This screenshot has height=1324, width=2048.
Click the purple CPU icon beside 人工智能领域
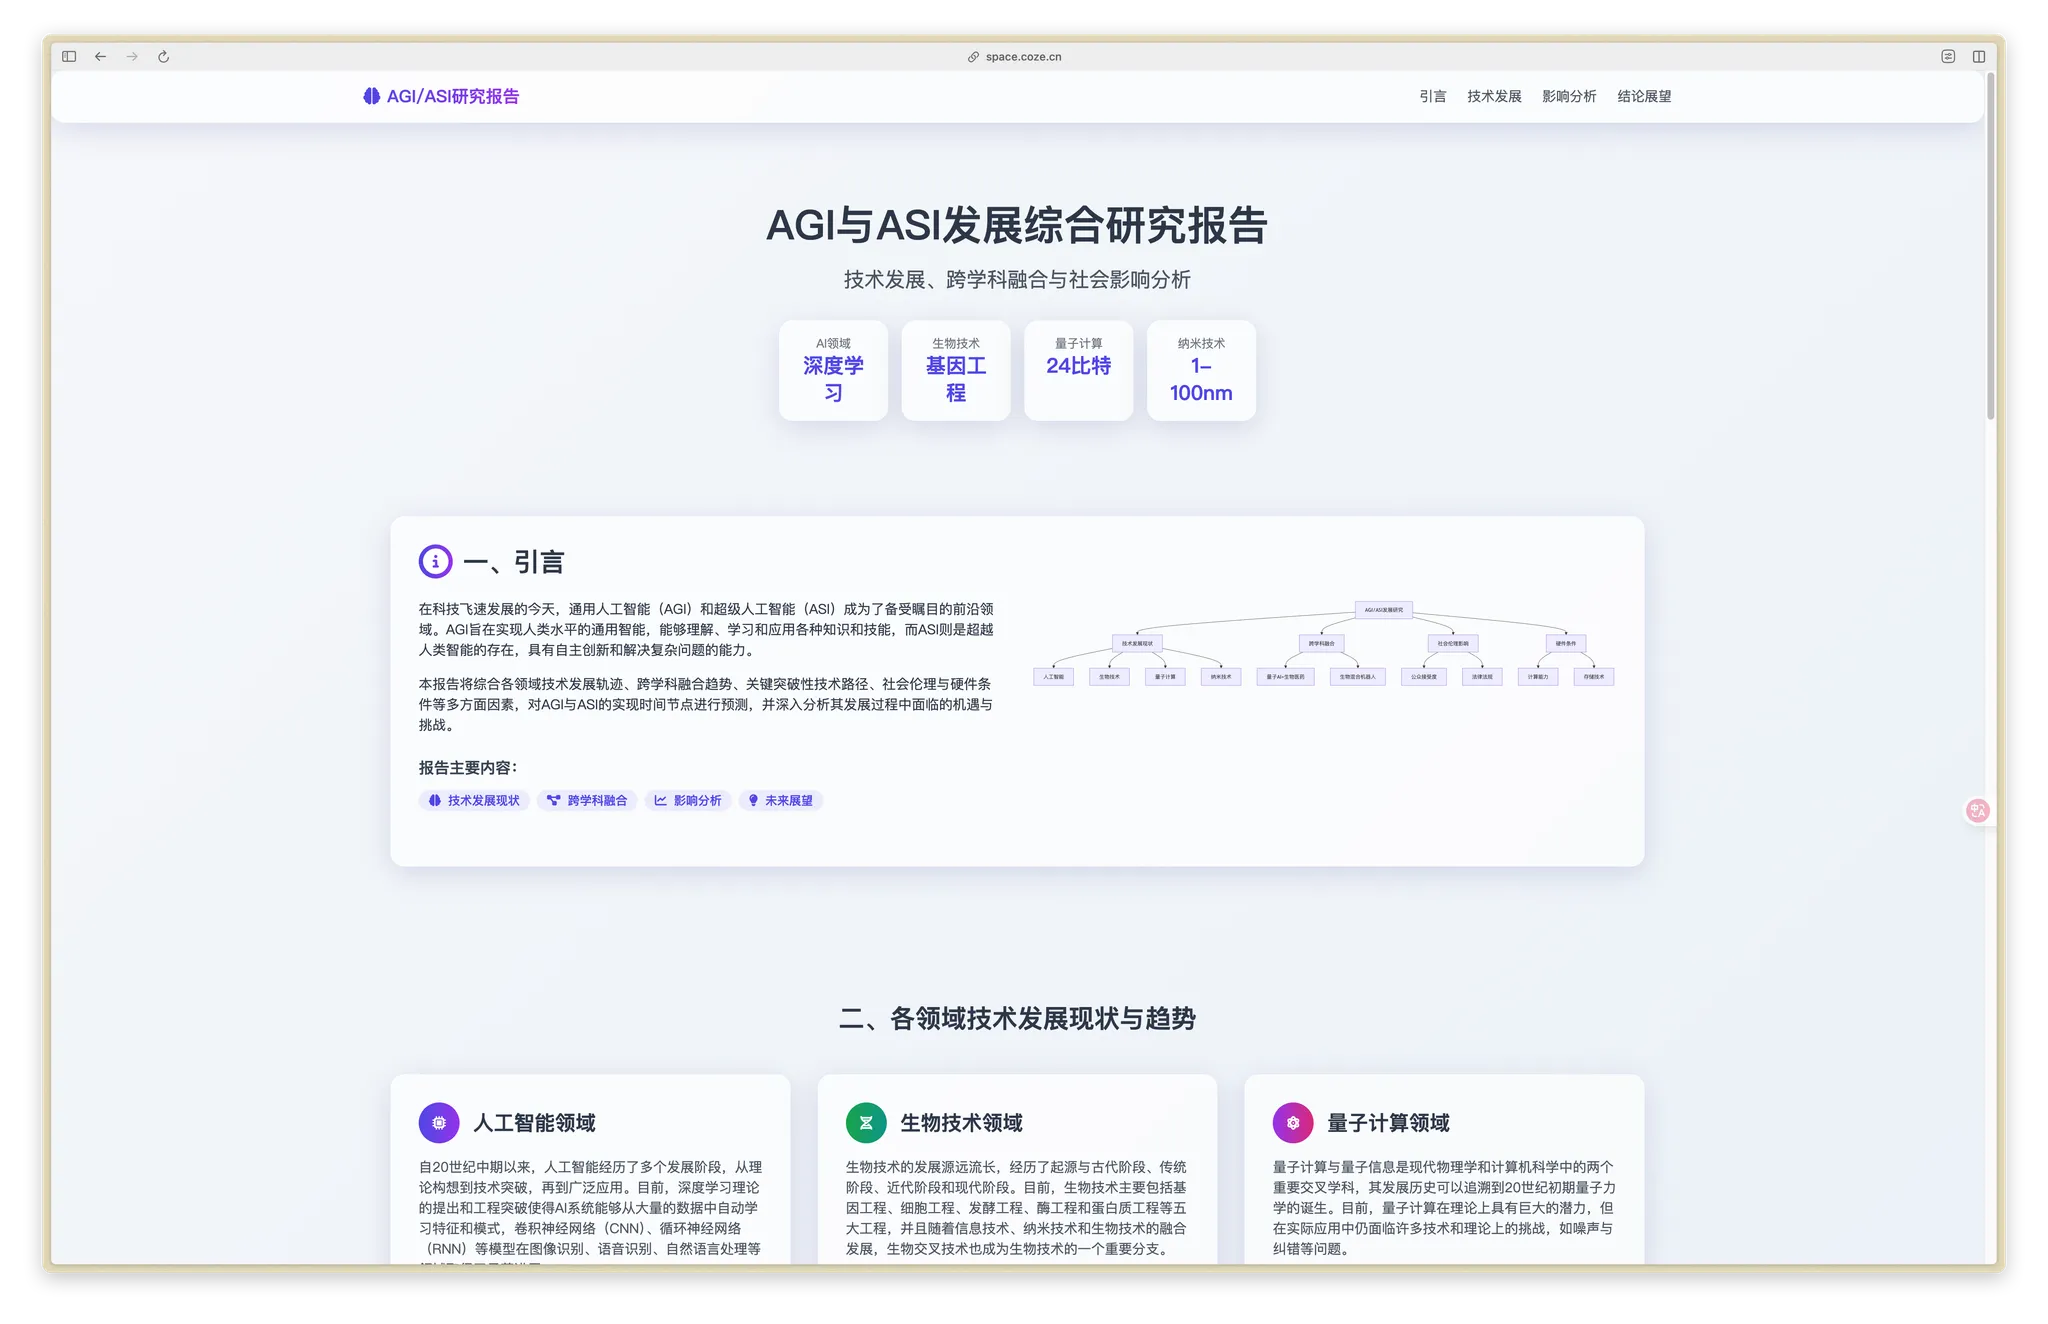click(x=439, y=1122)
